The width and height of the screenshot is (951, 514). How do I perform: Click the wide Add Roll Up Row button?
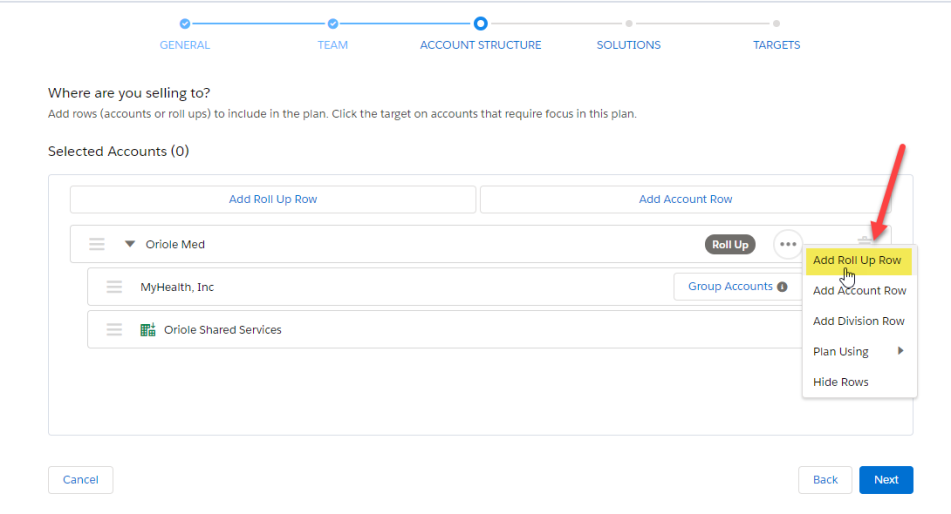pyautogui.click(x=273, y=199)
